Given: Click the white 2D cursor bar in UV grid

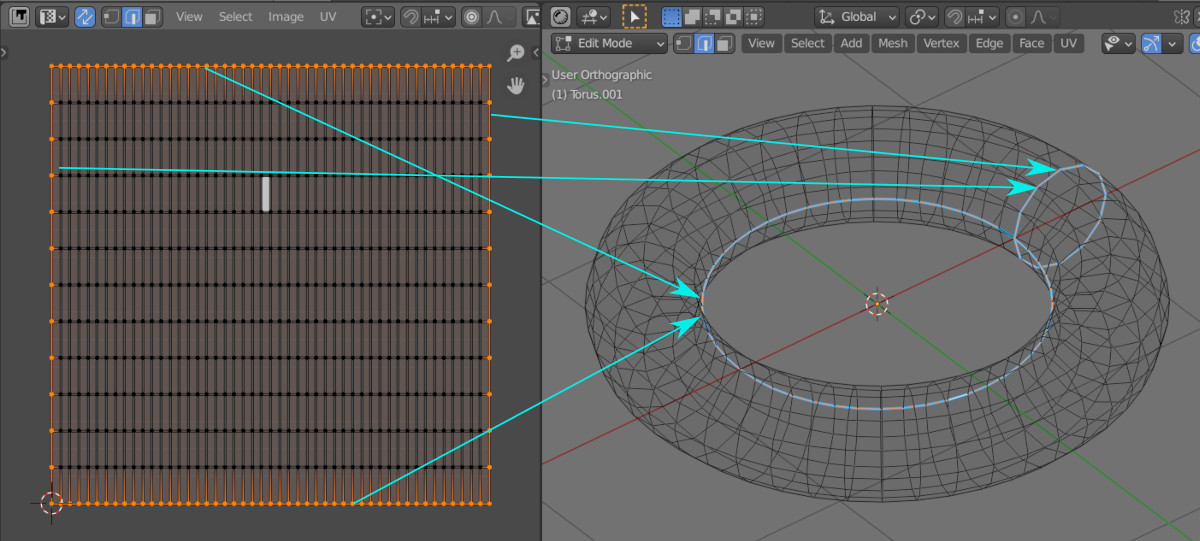Looking at the screenshot, I should click(x=266, y=193).
